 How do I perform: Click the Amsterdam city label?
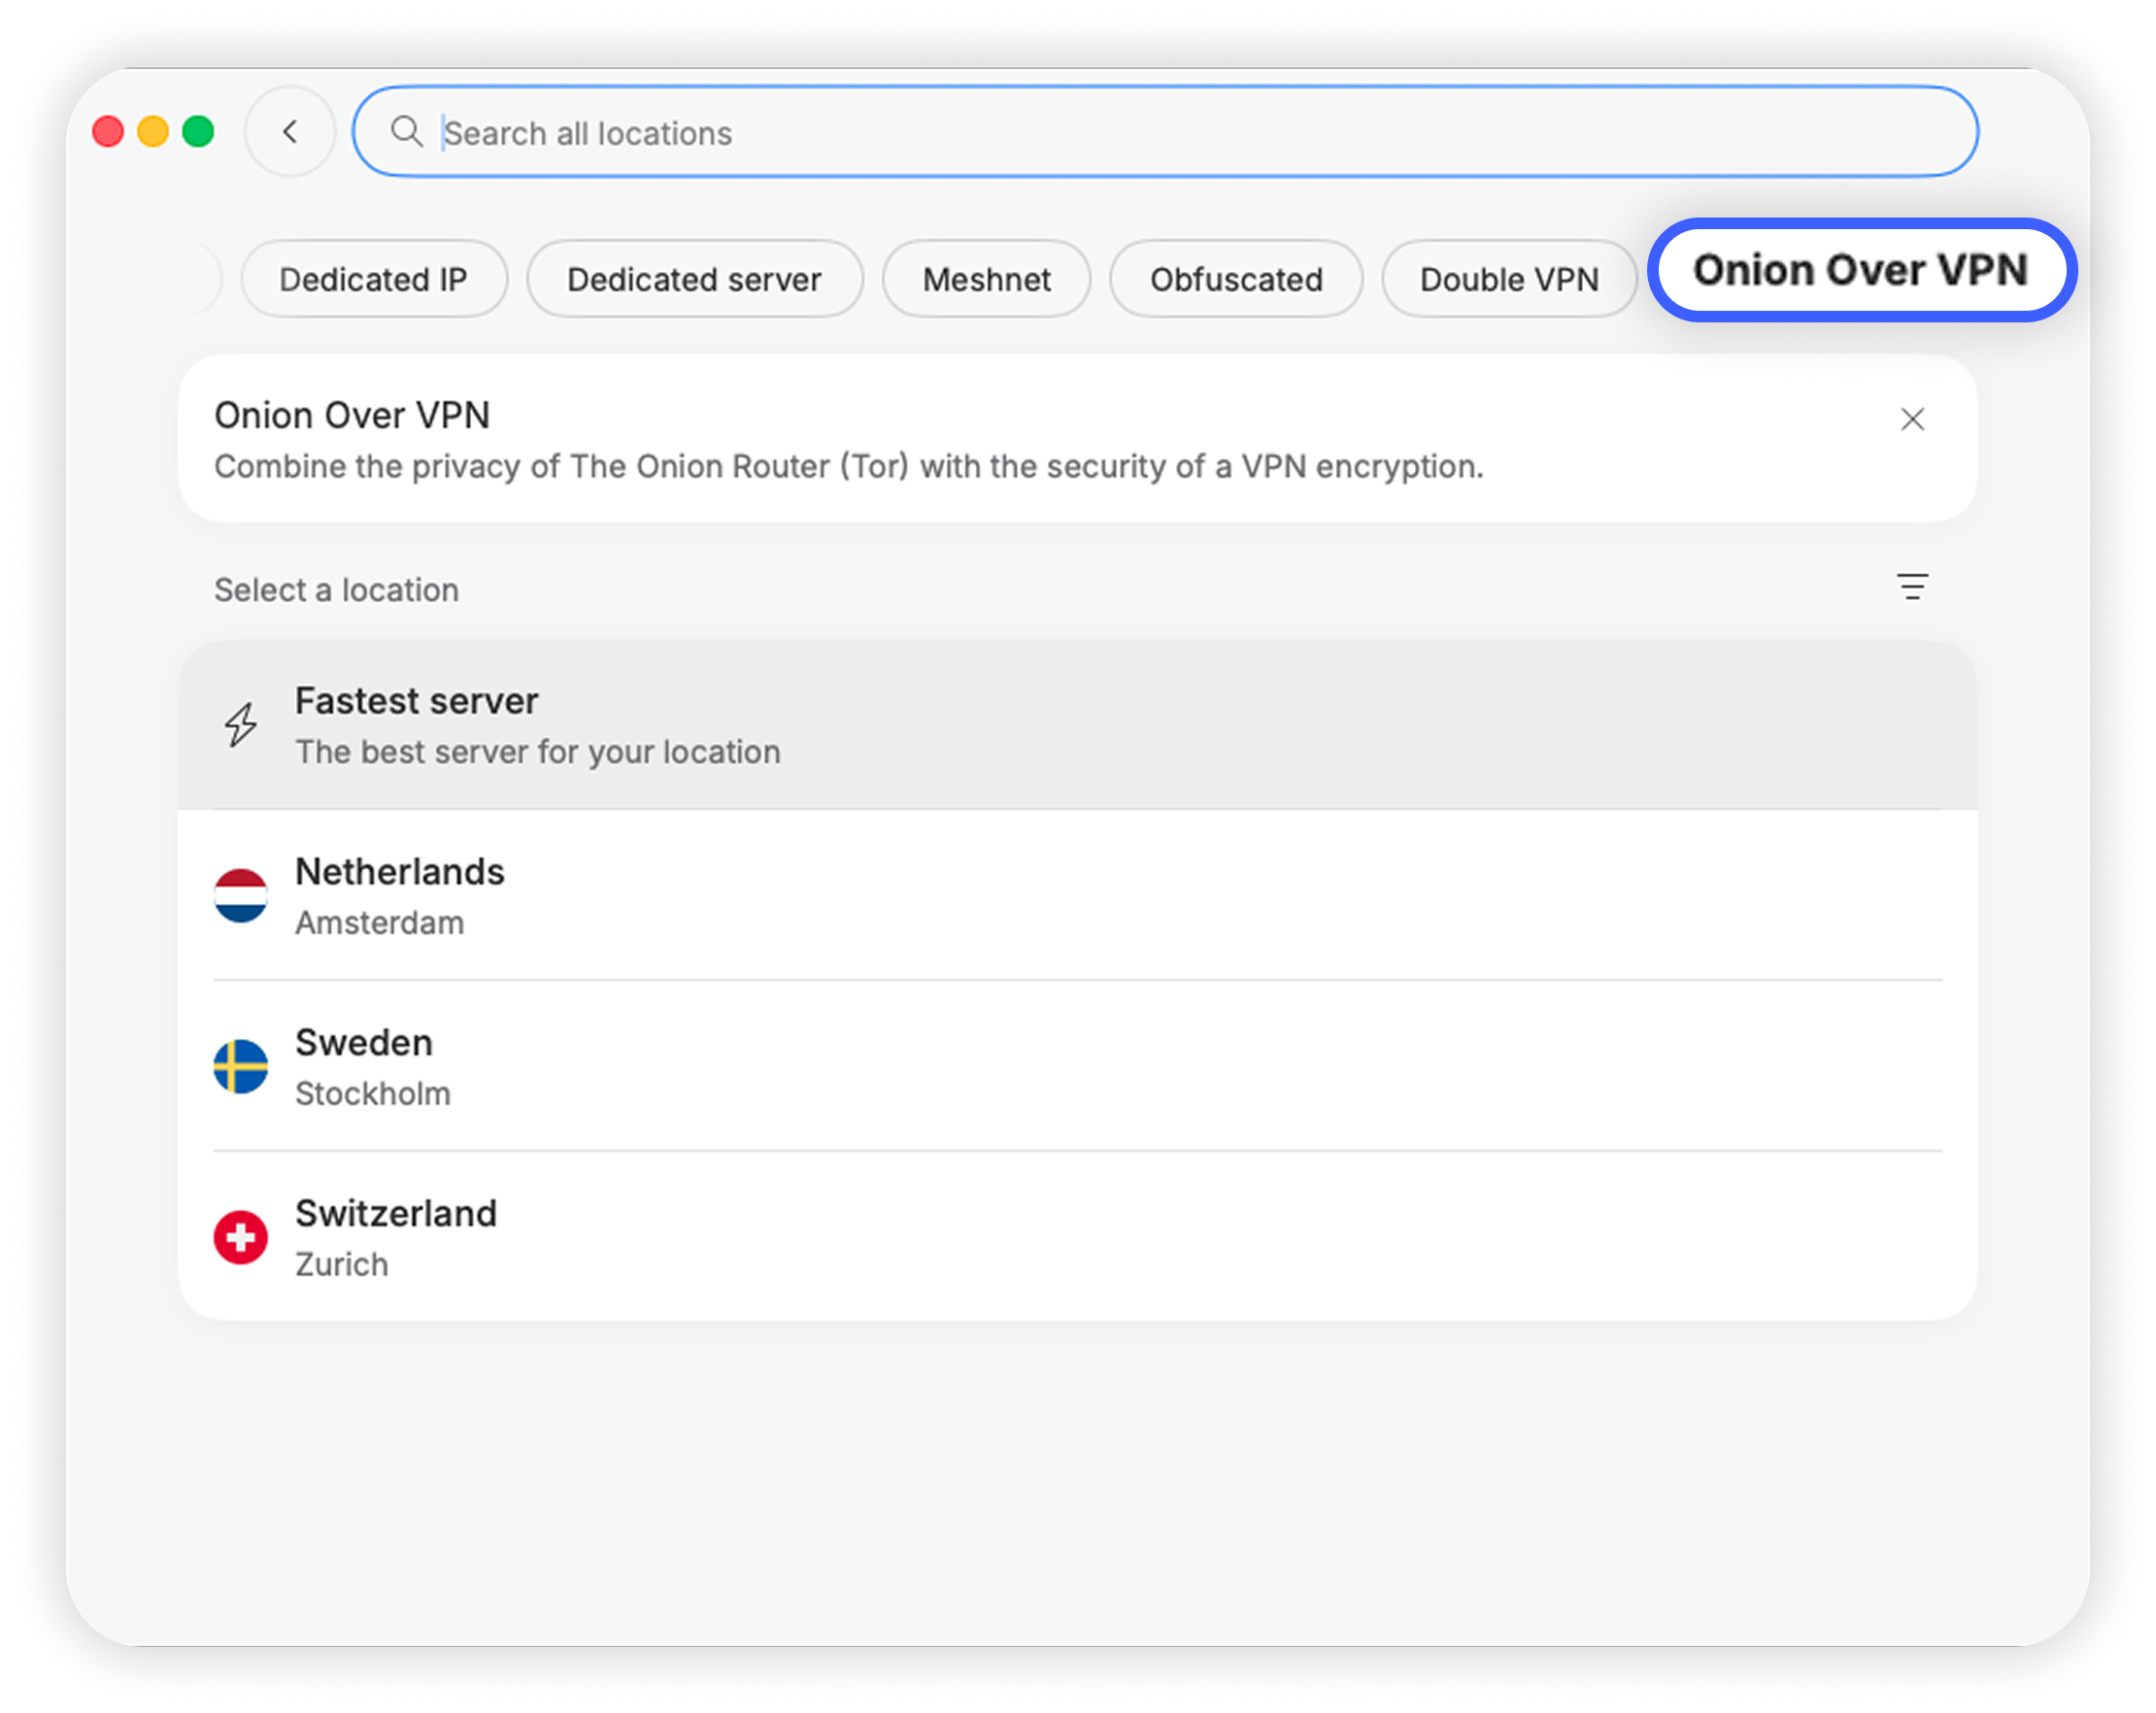point(380,923)
